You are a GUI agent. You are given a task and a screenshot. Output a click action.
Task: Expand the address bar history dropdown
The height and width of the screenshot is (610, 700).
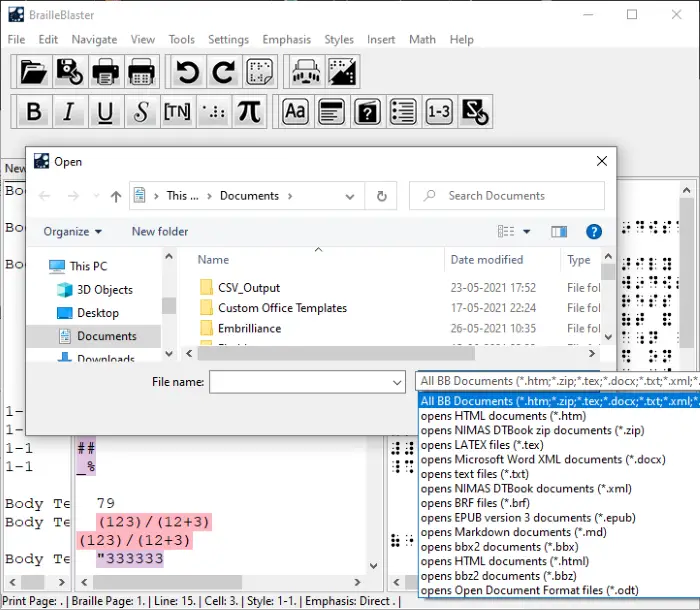[x=350, y=196]
